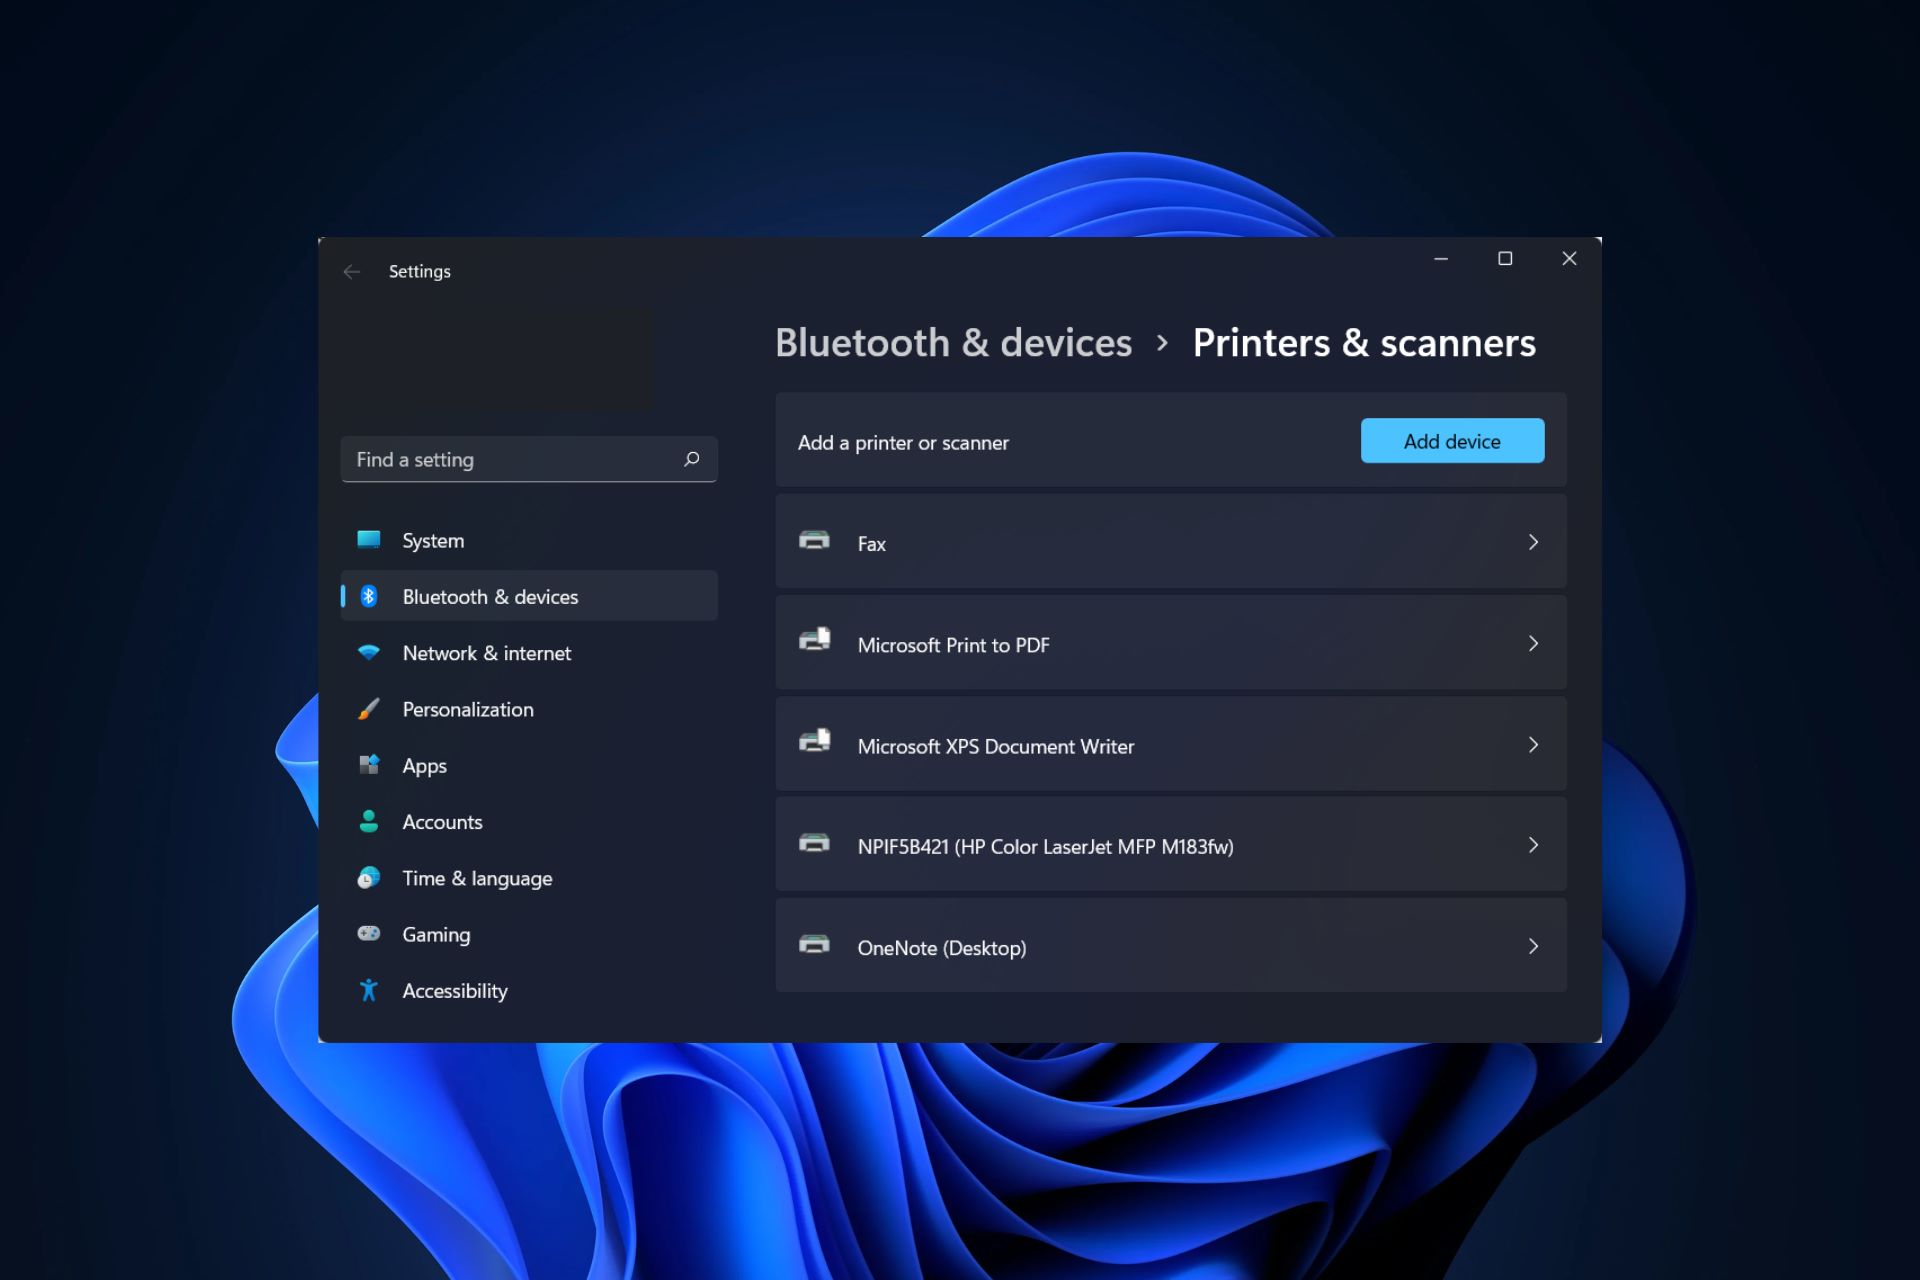The image size is (1920, 1280).
Task: Select the Personalization icon
Action: [369, 707]
